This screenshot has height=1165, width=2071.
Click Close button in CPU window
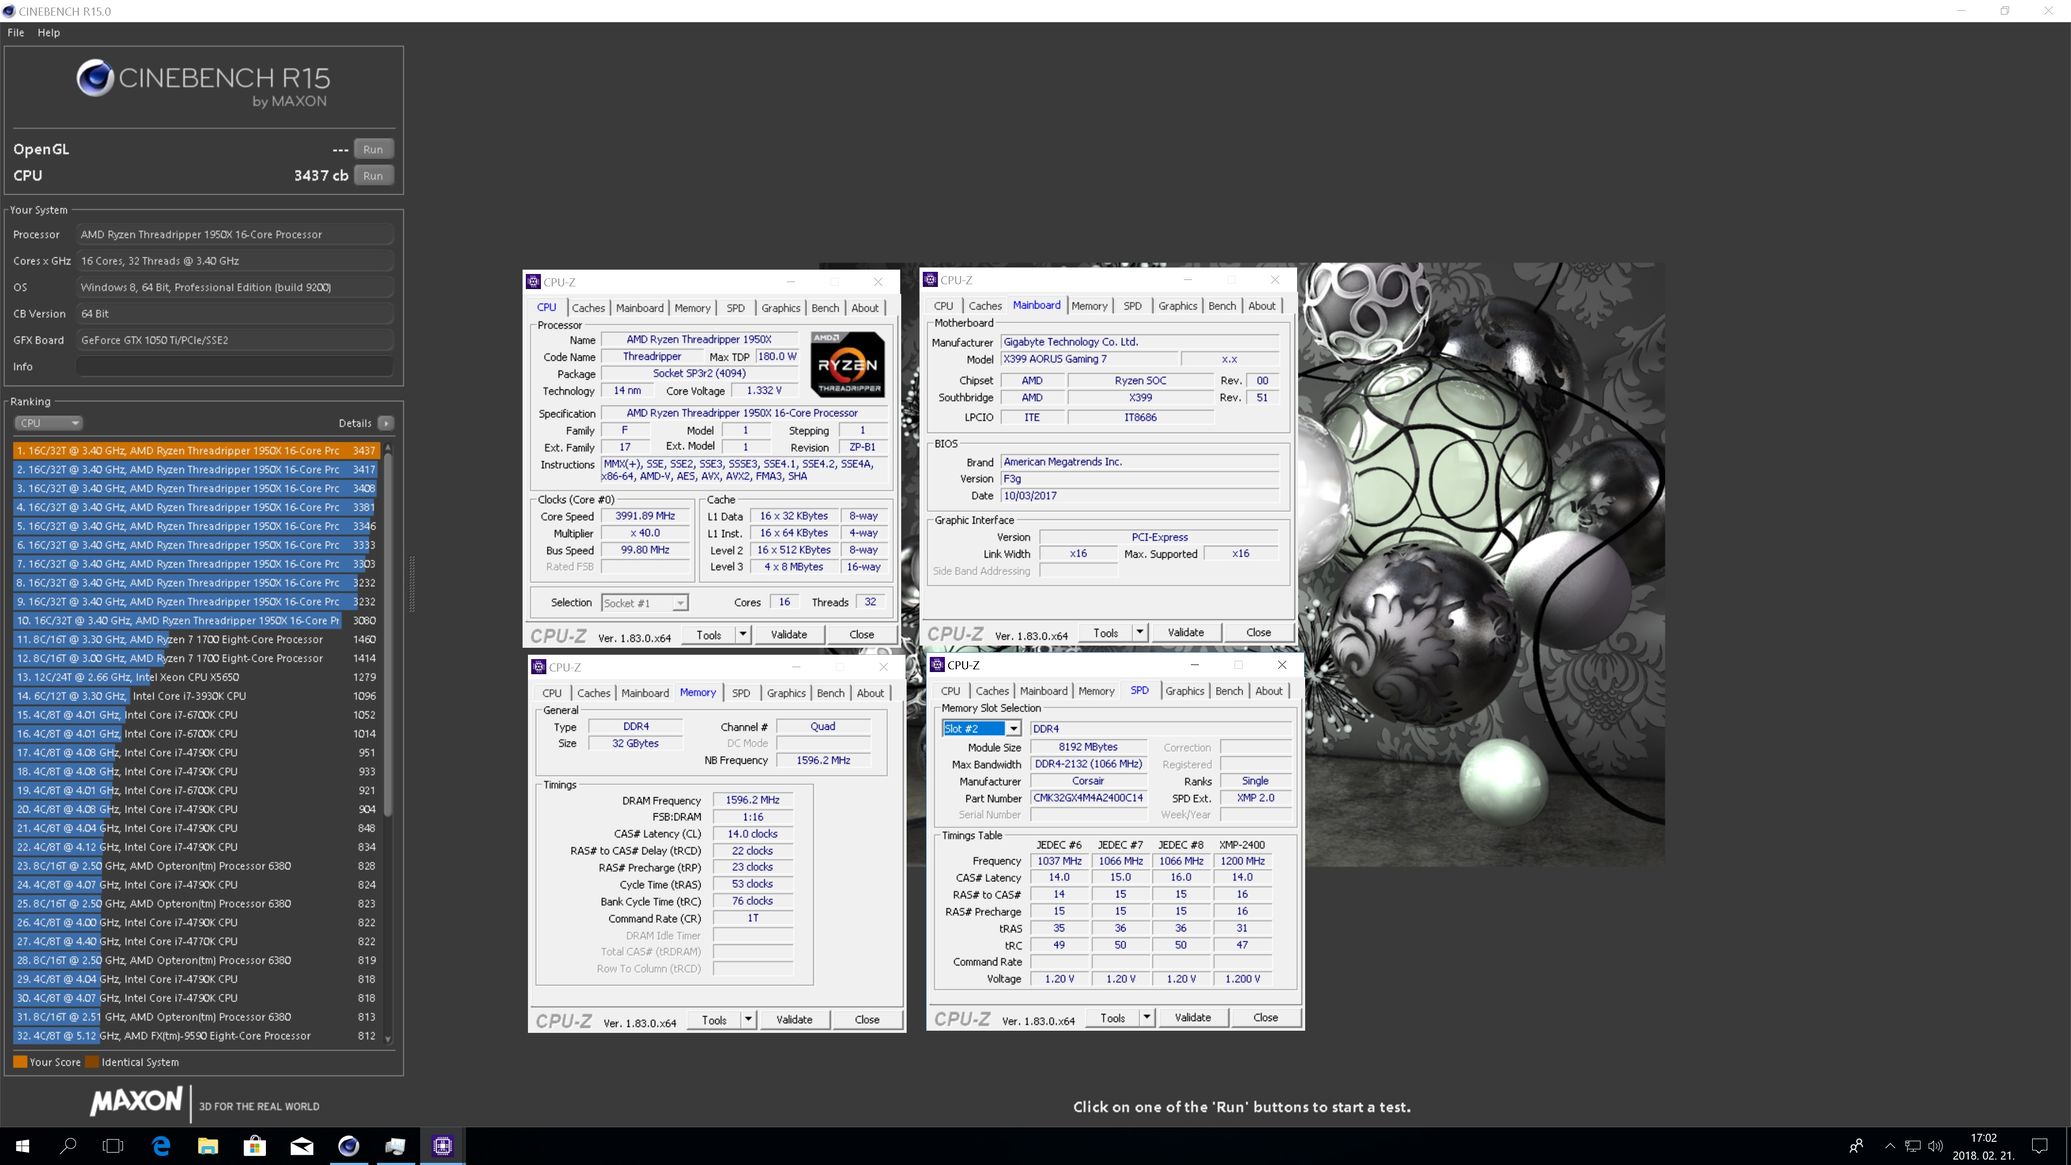861,635
